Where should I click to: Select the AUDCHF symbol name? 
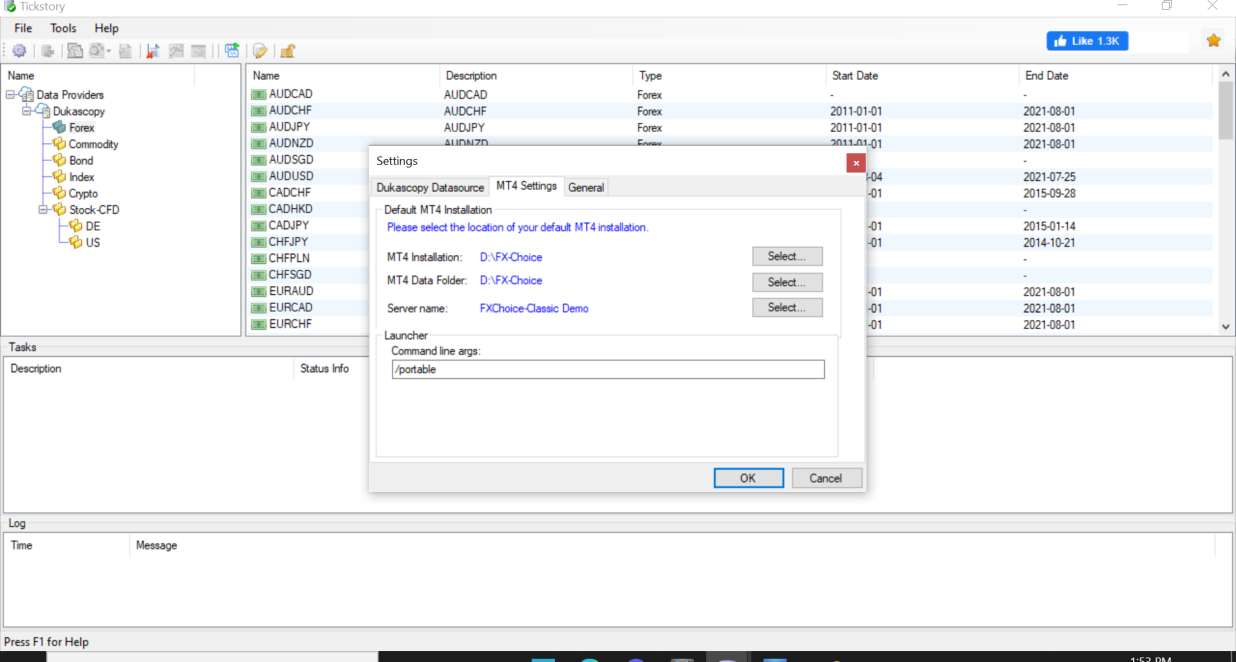tap(291, 111)
